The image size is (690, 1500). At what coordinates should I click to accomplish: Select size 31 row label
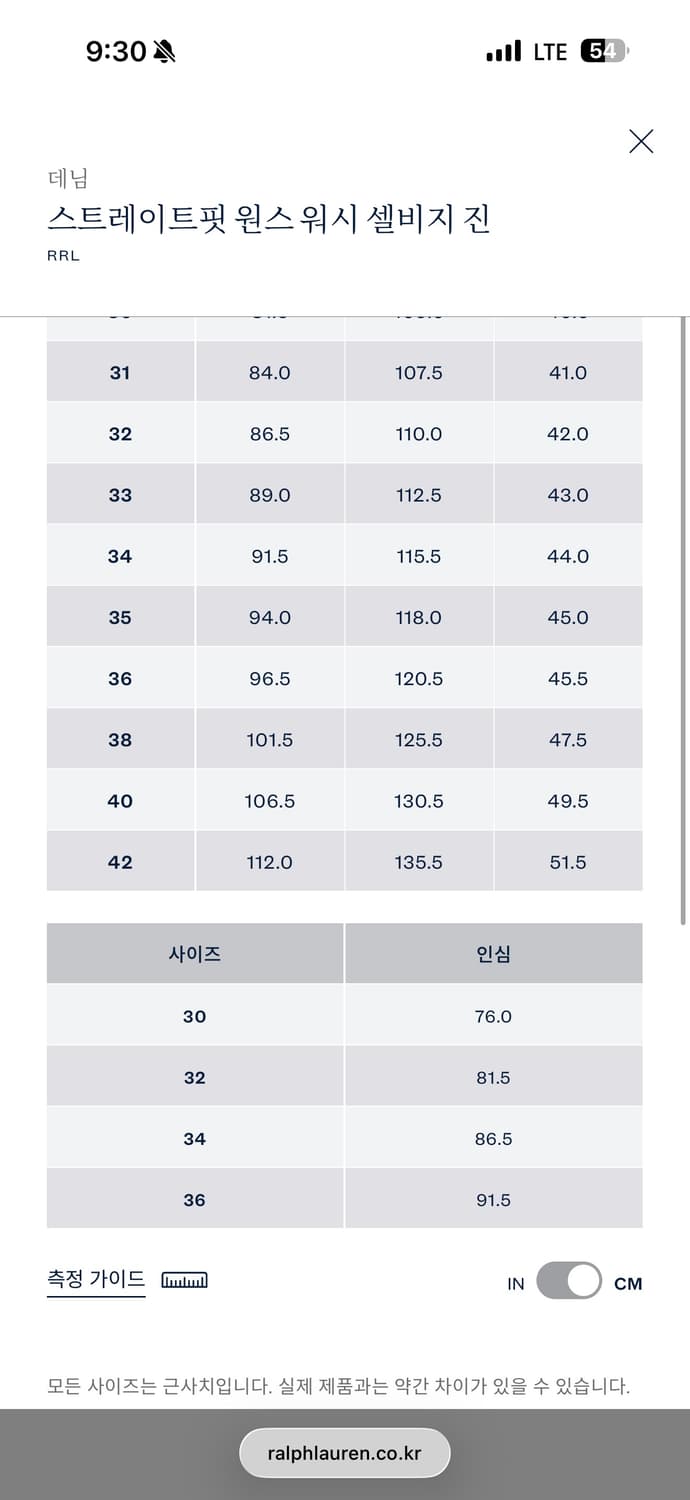point(120,373)
